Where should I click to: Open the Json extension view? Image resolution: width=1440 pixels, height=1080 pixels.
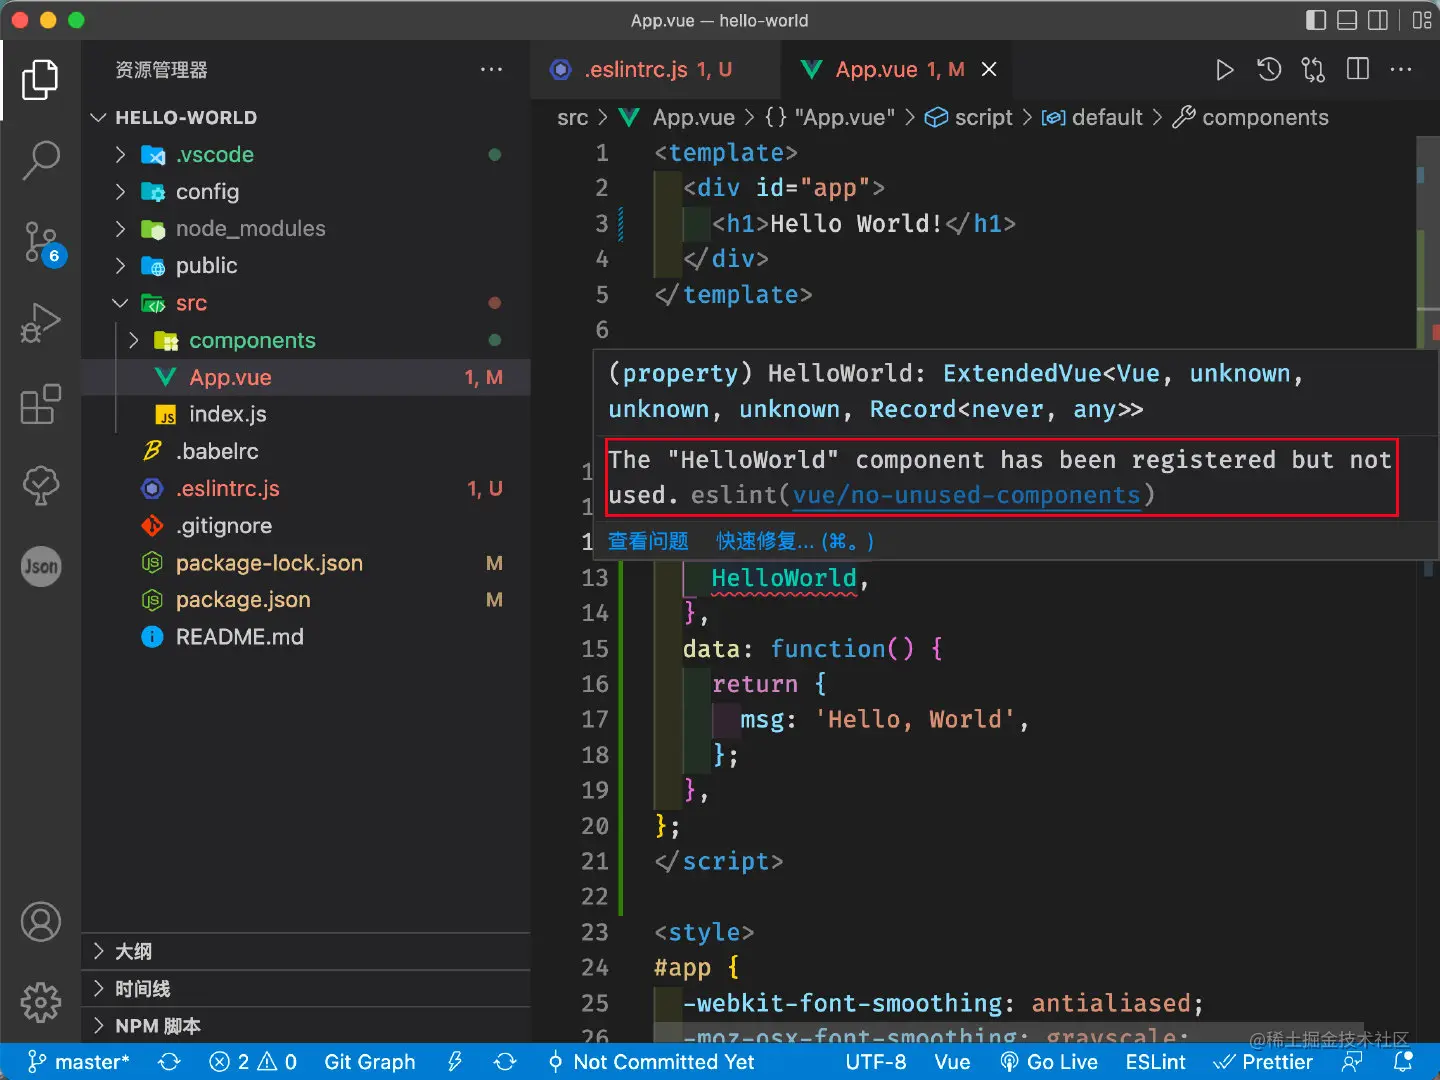pyautogui.click(x=40, y=567)
